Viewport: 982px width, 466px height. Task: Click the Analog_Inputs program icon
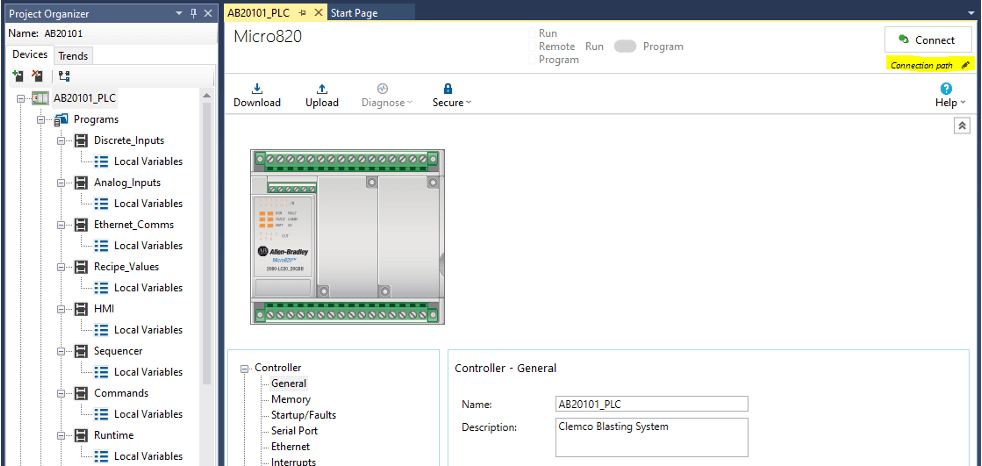tap(81, 182)
